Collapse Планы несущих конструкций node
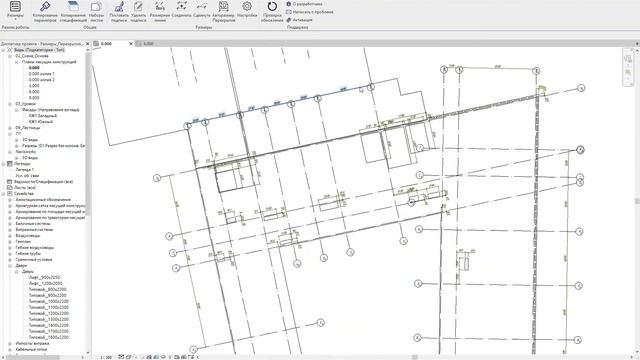The width and height of the screenshot is (640, 360). (x=17, y=62)
